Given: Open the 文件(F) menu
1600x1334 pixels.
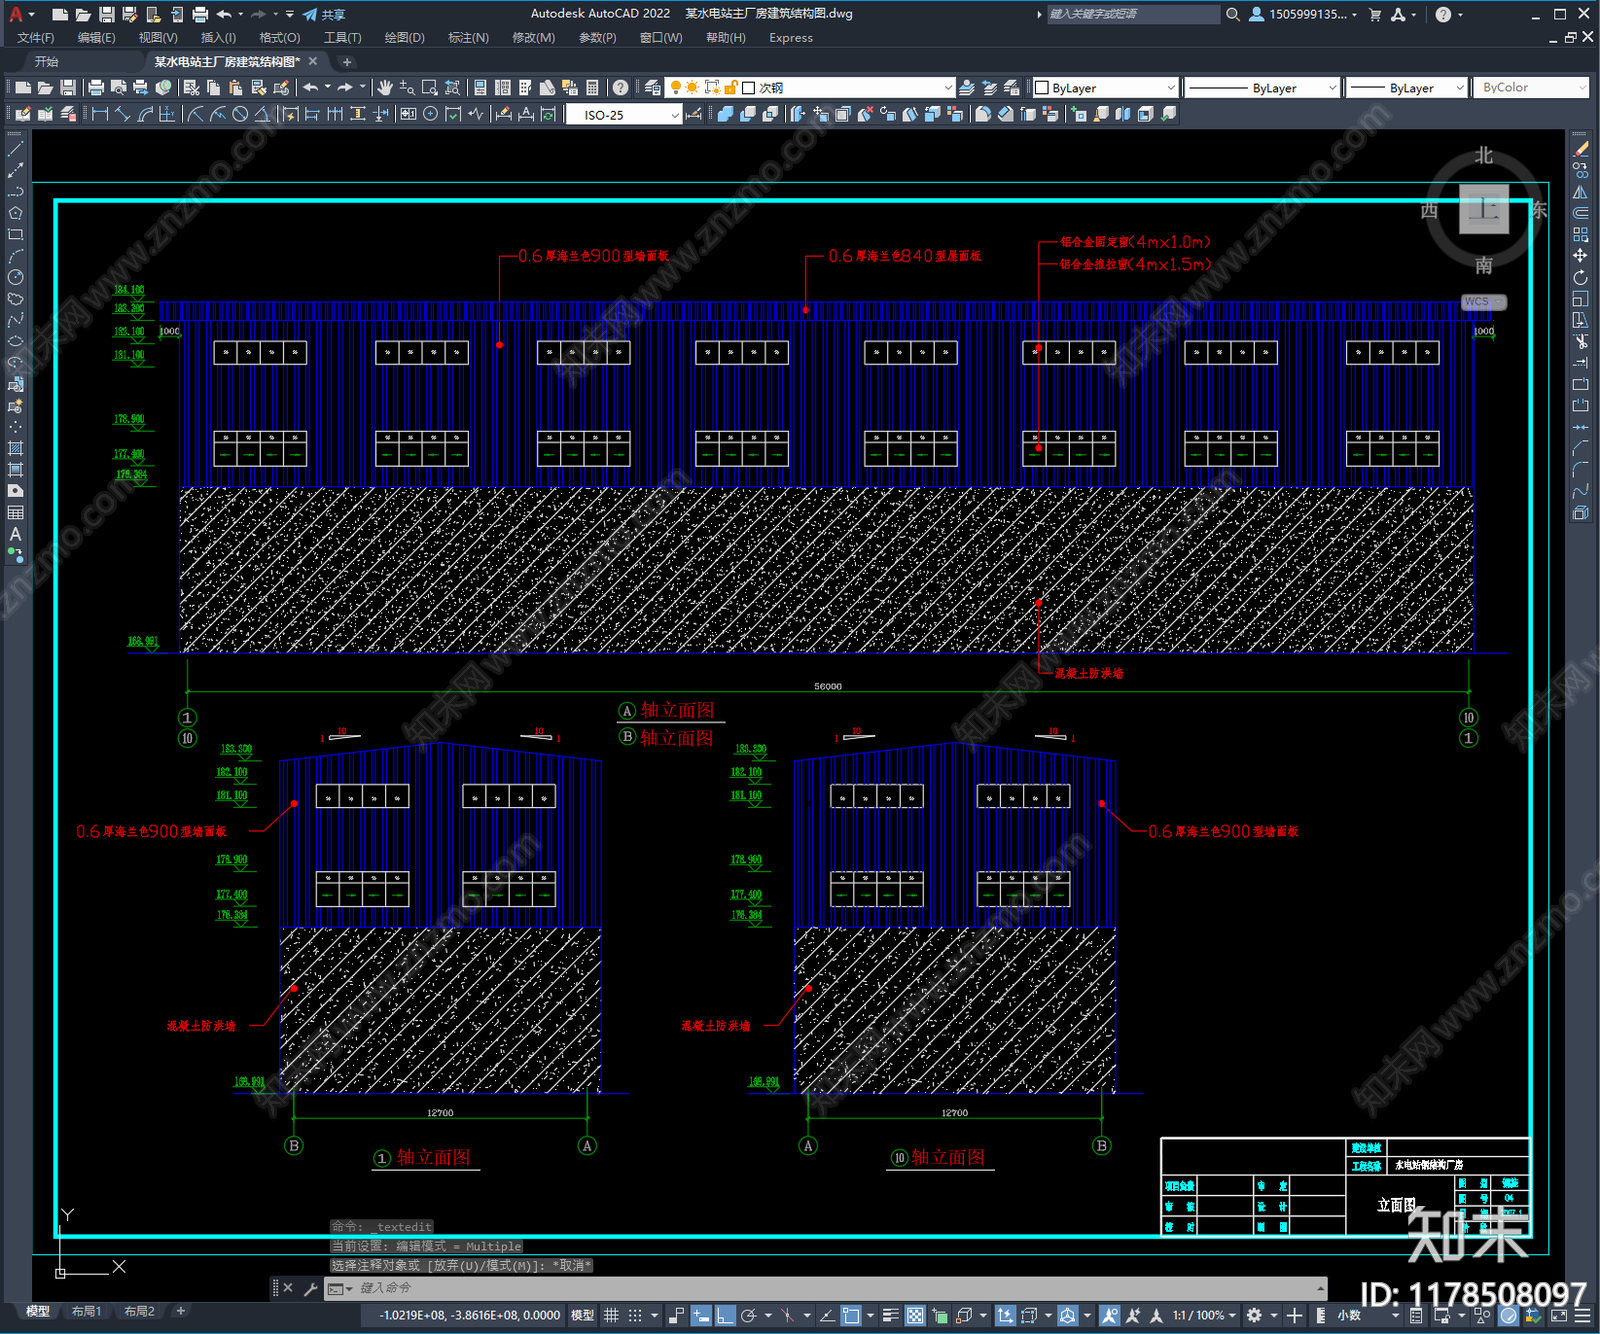Looking at the screenshot, I should (36, 38).
